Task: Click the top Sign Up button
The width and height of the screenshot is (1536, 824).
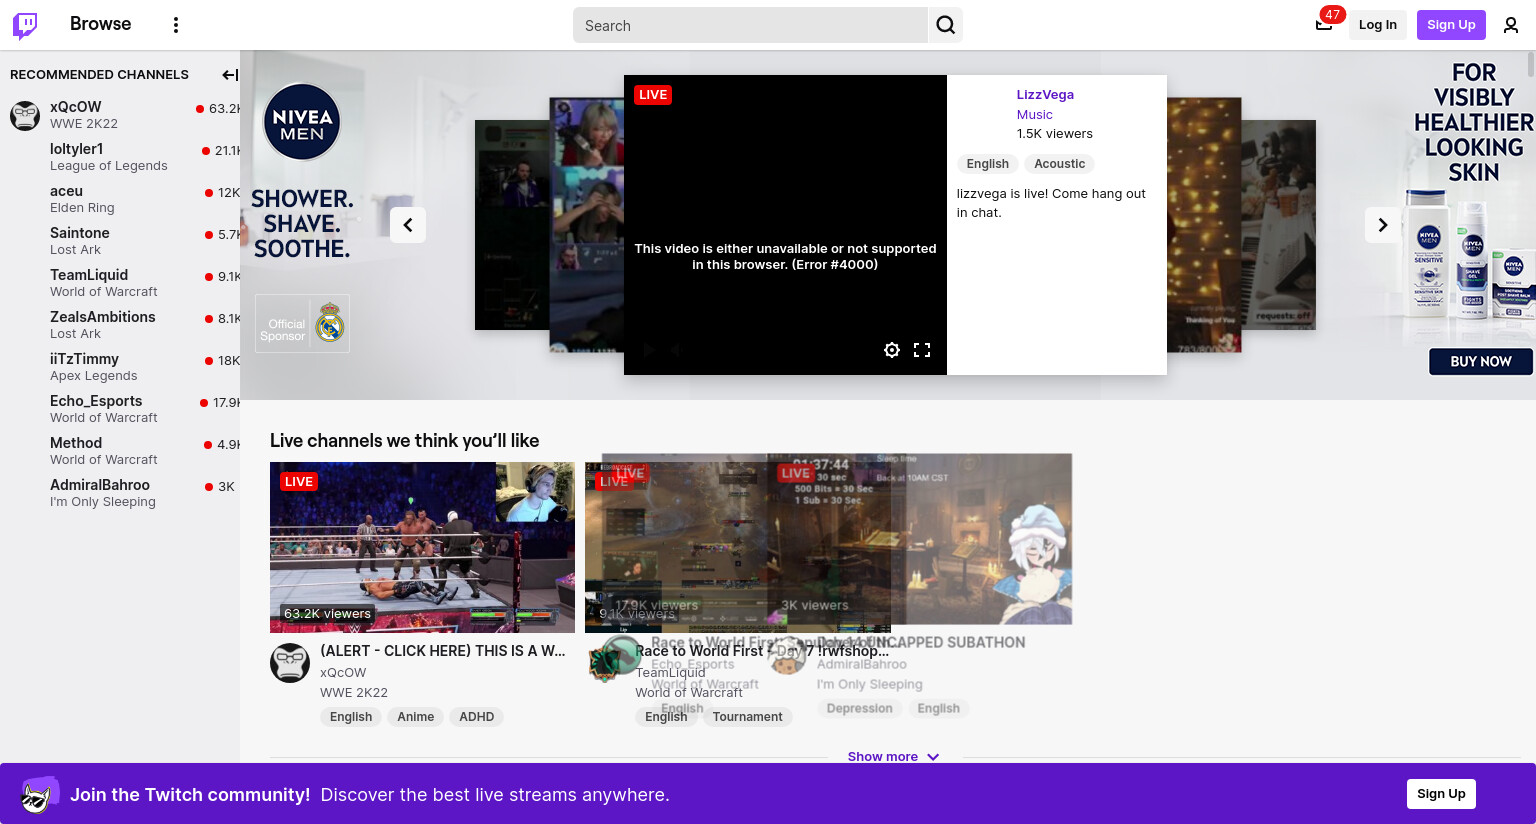Action: (1451, 25)
